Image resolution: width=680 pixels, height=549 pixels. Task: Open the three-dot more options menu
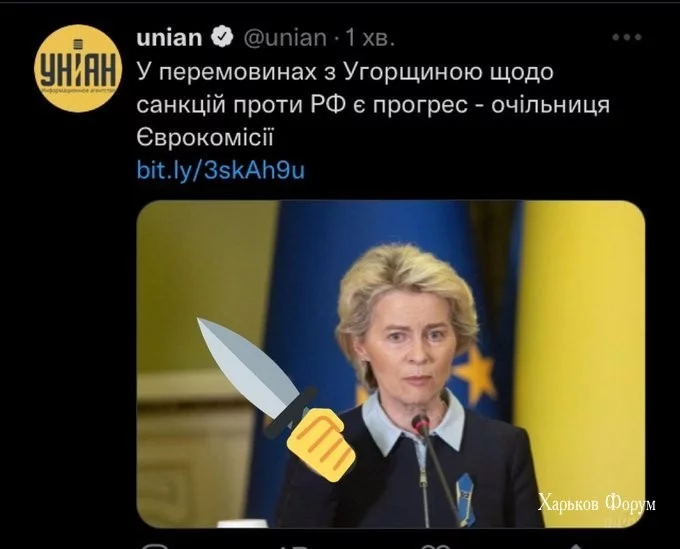coord(627,37)
